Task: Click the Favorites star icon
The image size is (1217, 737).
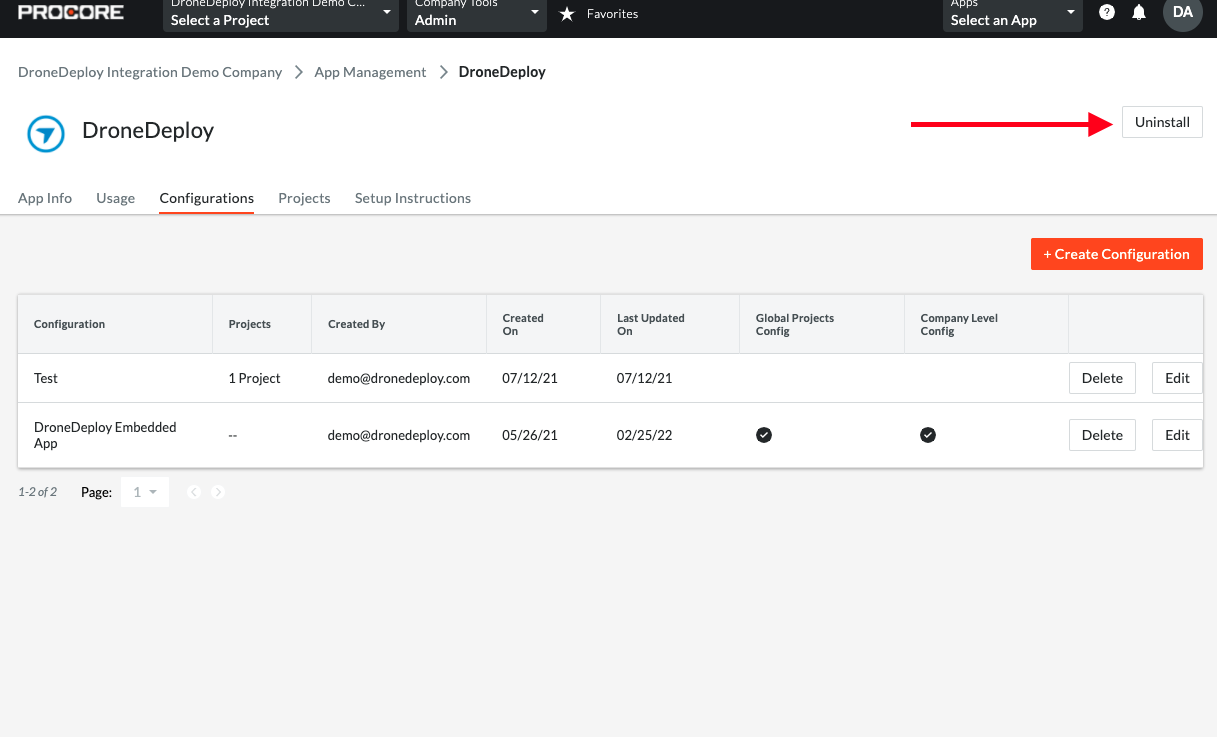Action: [567, 14]
